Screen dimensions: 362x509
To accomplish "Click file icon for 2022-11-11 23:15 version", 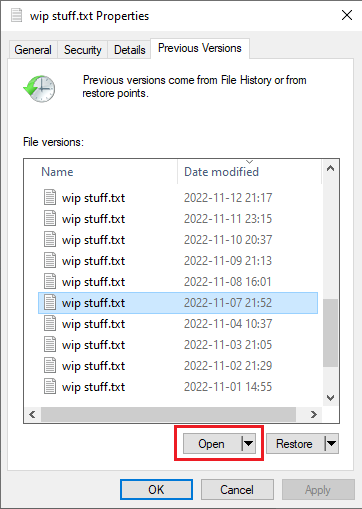I will click(50, 218).
